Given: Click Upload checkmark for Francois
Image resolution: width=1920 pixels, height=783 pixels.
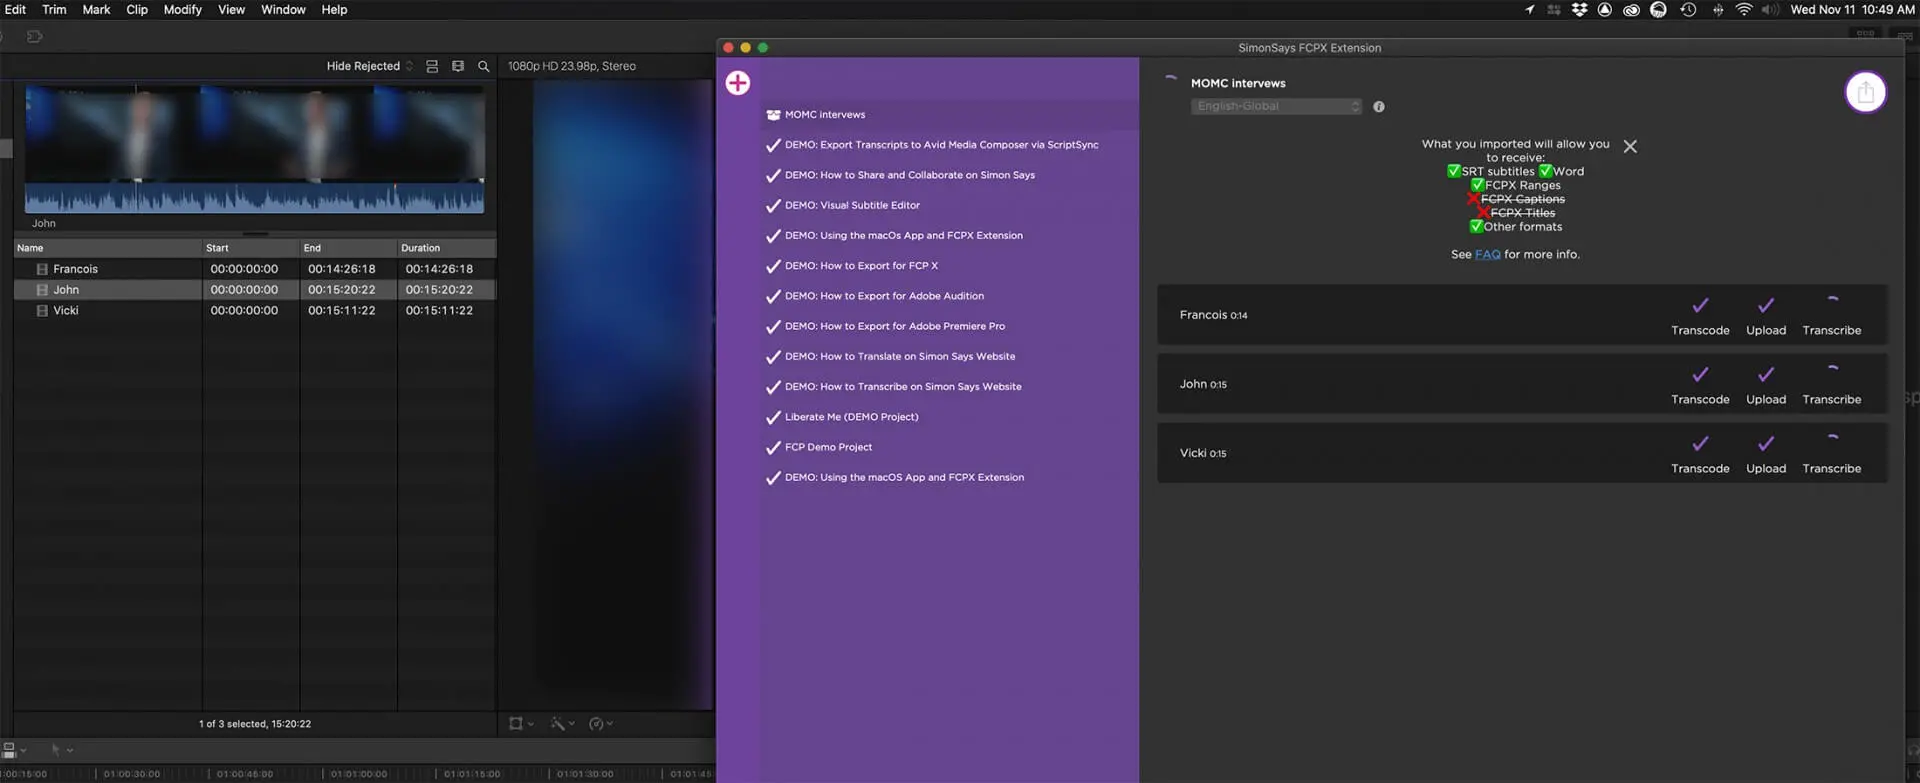Looking at the screenshot, I should [x=1766, y=306].
